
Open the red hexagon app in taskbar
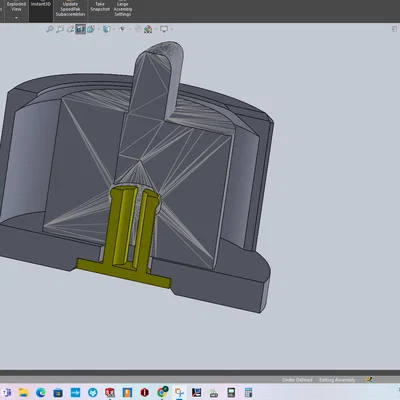[145, 392]
